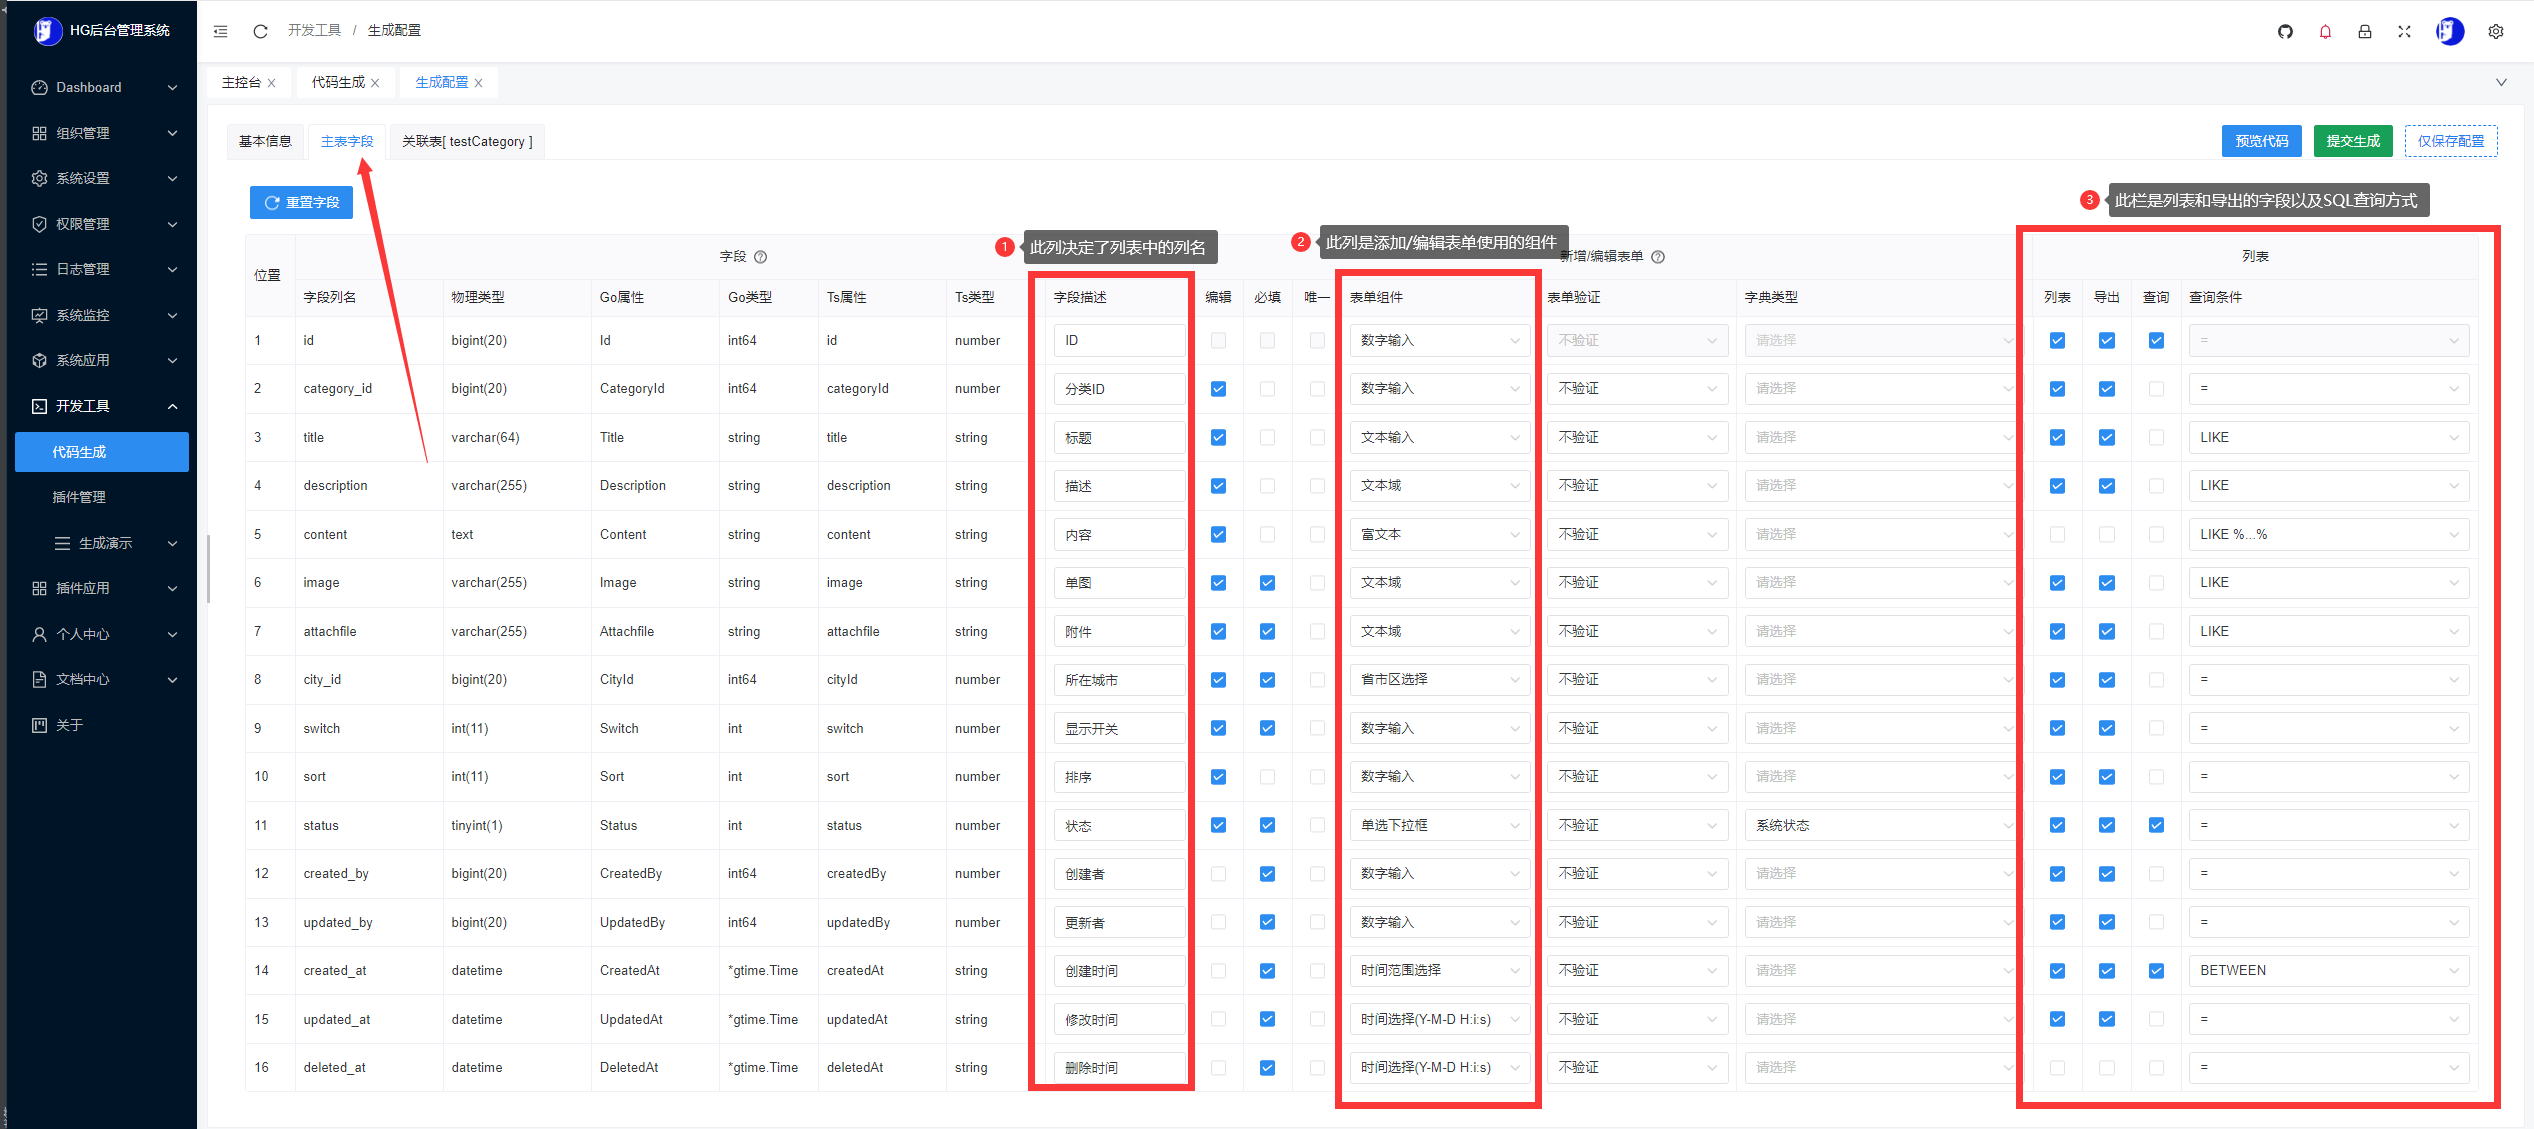2534x1129 pixels.
Task: Click the GitHub icon in header
Action: 2285,31
